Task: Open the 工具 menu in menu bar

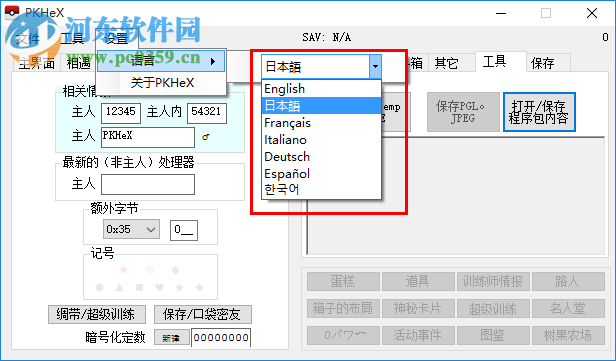Action: tap(72, 38)
